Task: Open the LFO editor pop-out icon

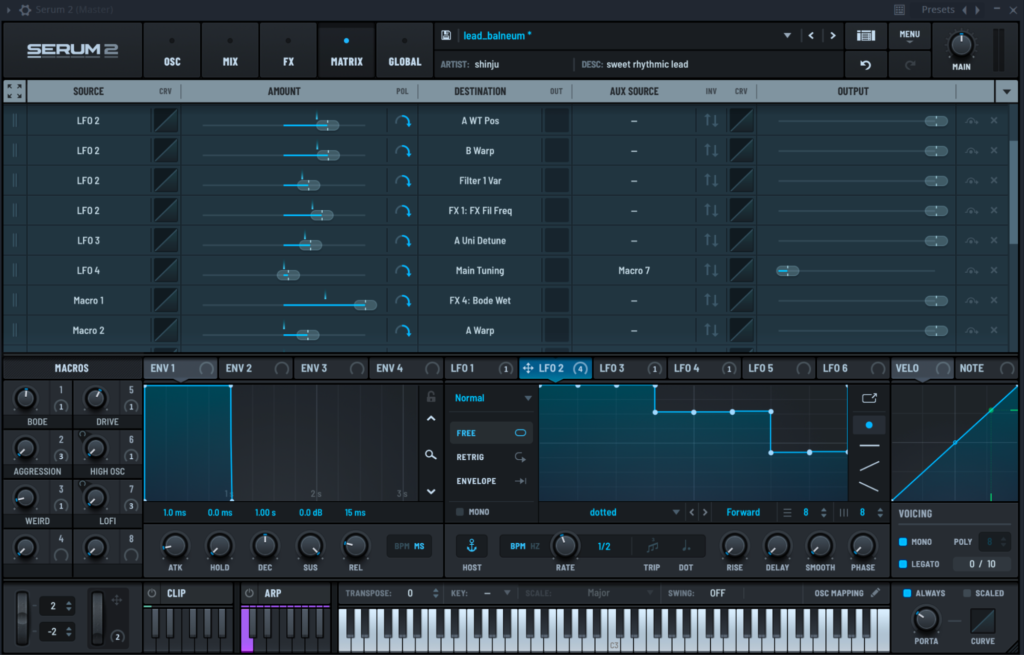Action: pyautogui.click(x=868, y=396)
